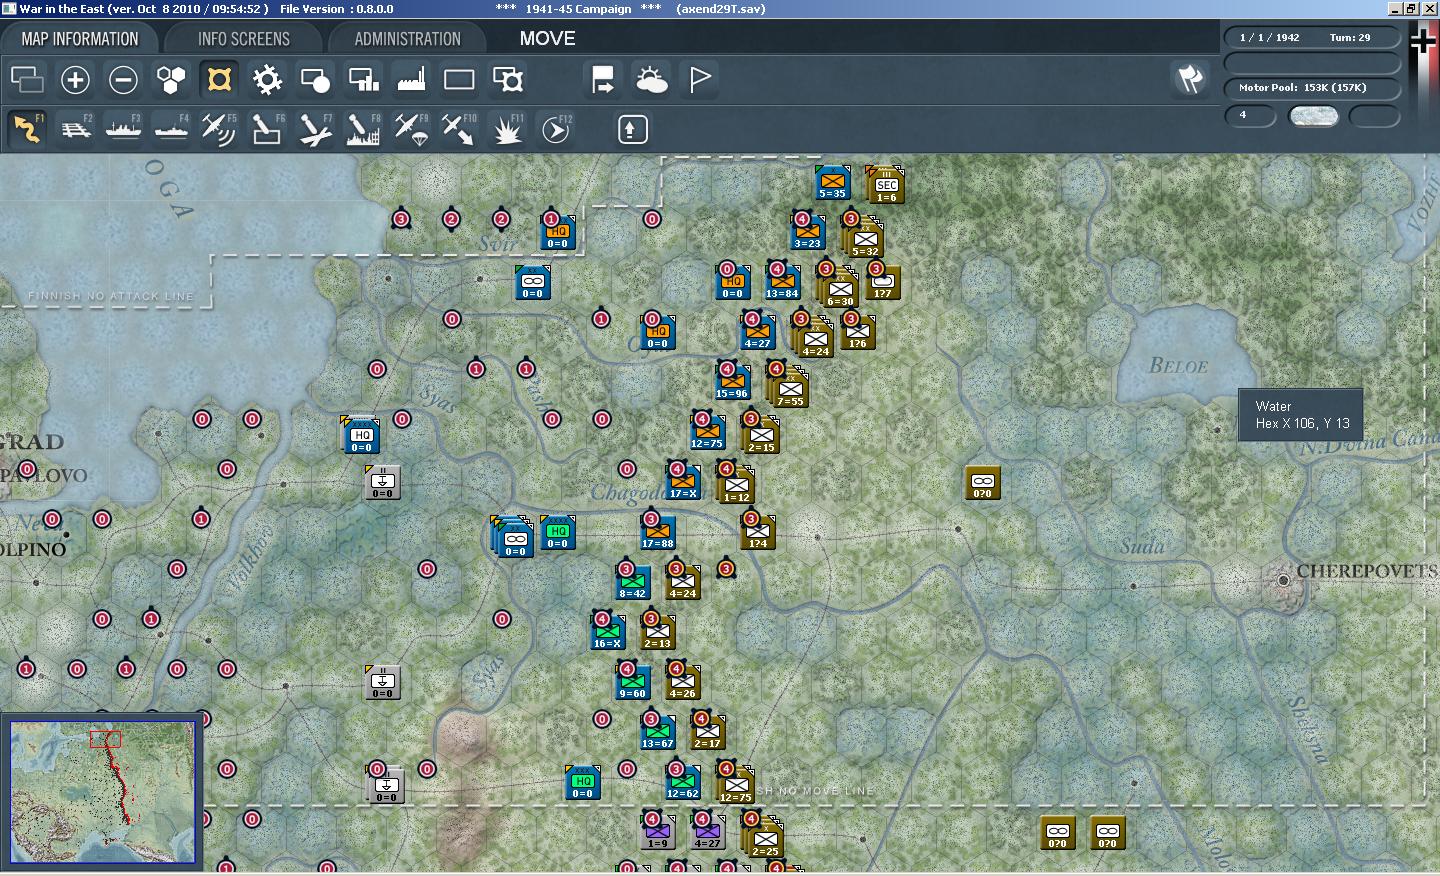Select the F10 air transfer icon
The image size is (1440, 876).
459,129
